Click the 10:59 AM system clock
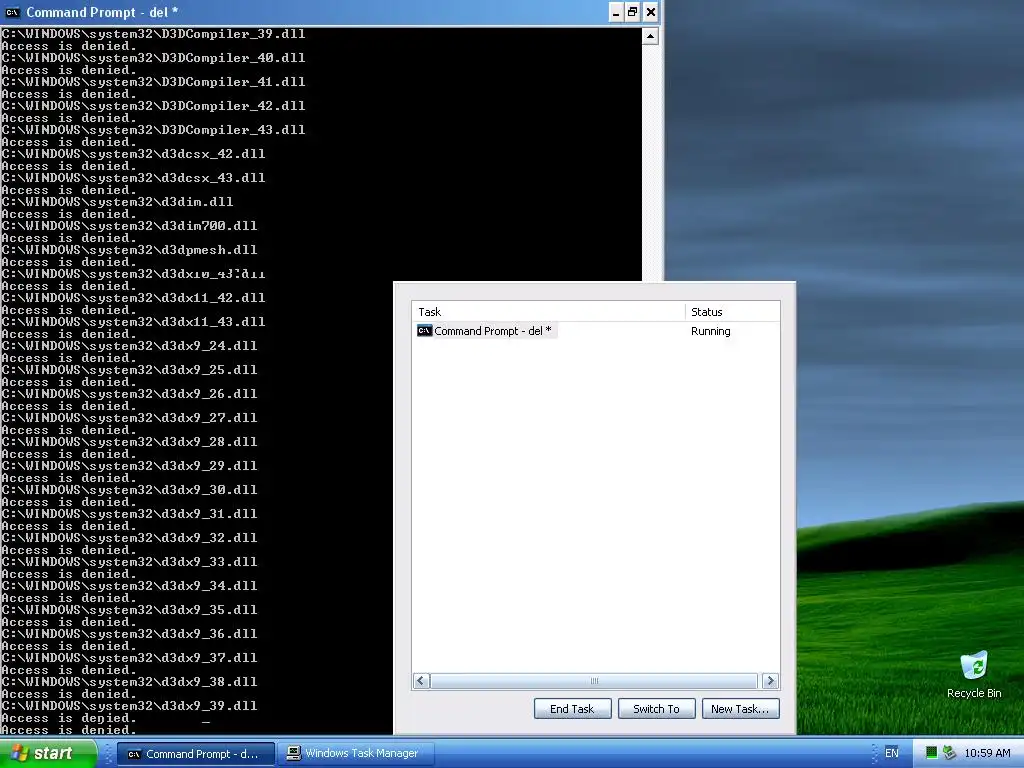Viewport: 1024px width, 768px height. point(987,753)
